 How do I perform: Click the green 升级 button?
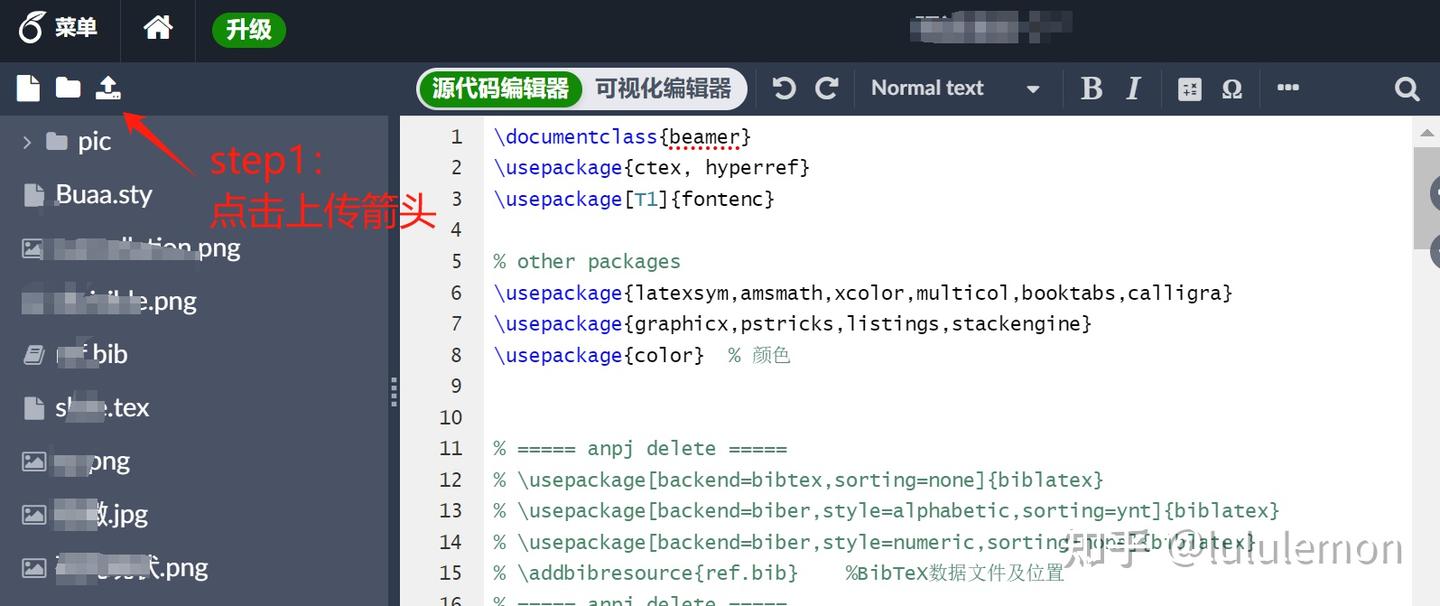[249, 29]
